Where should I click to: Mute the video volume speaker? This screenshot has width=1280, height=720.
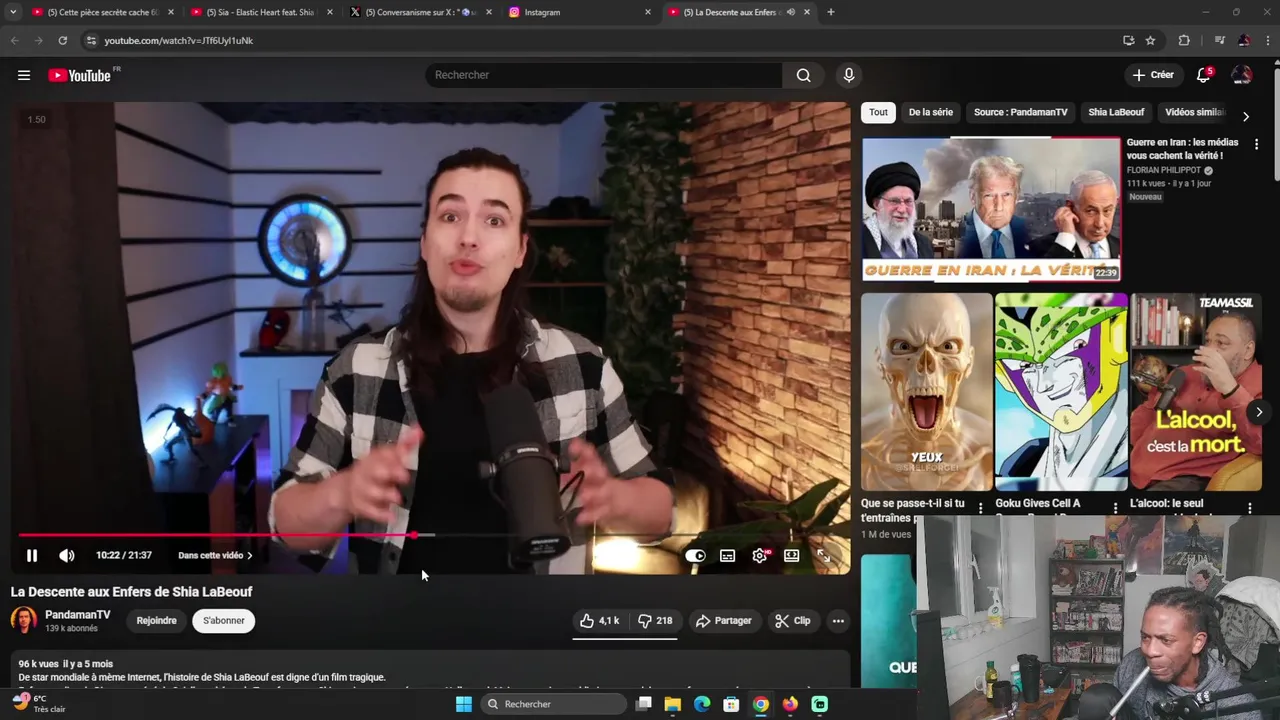pos(66,555)
